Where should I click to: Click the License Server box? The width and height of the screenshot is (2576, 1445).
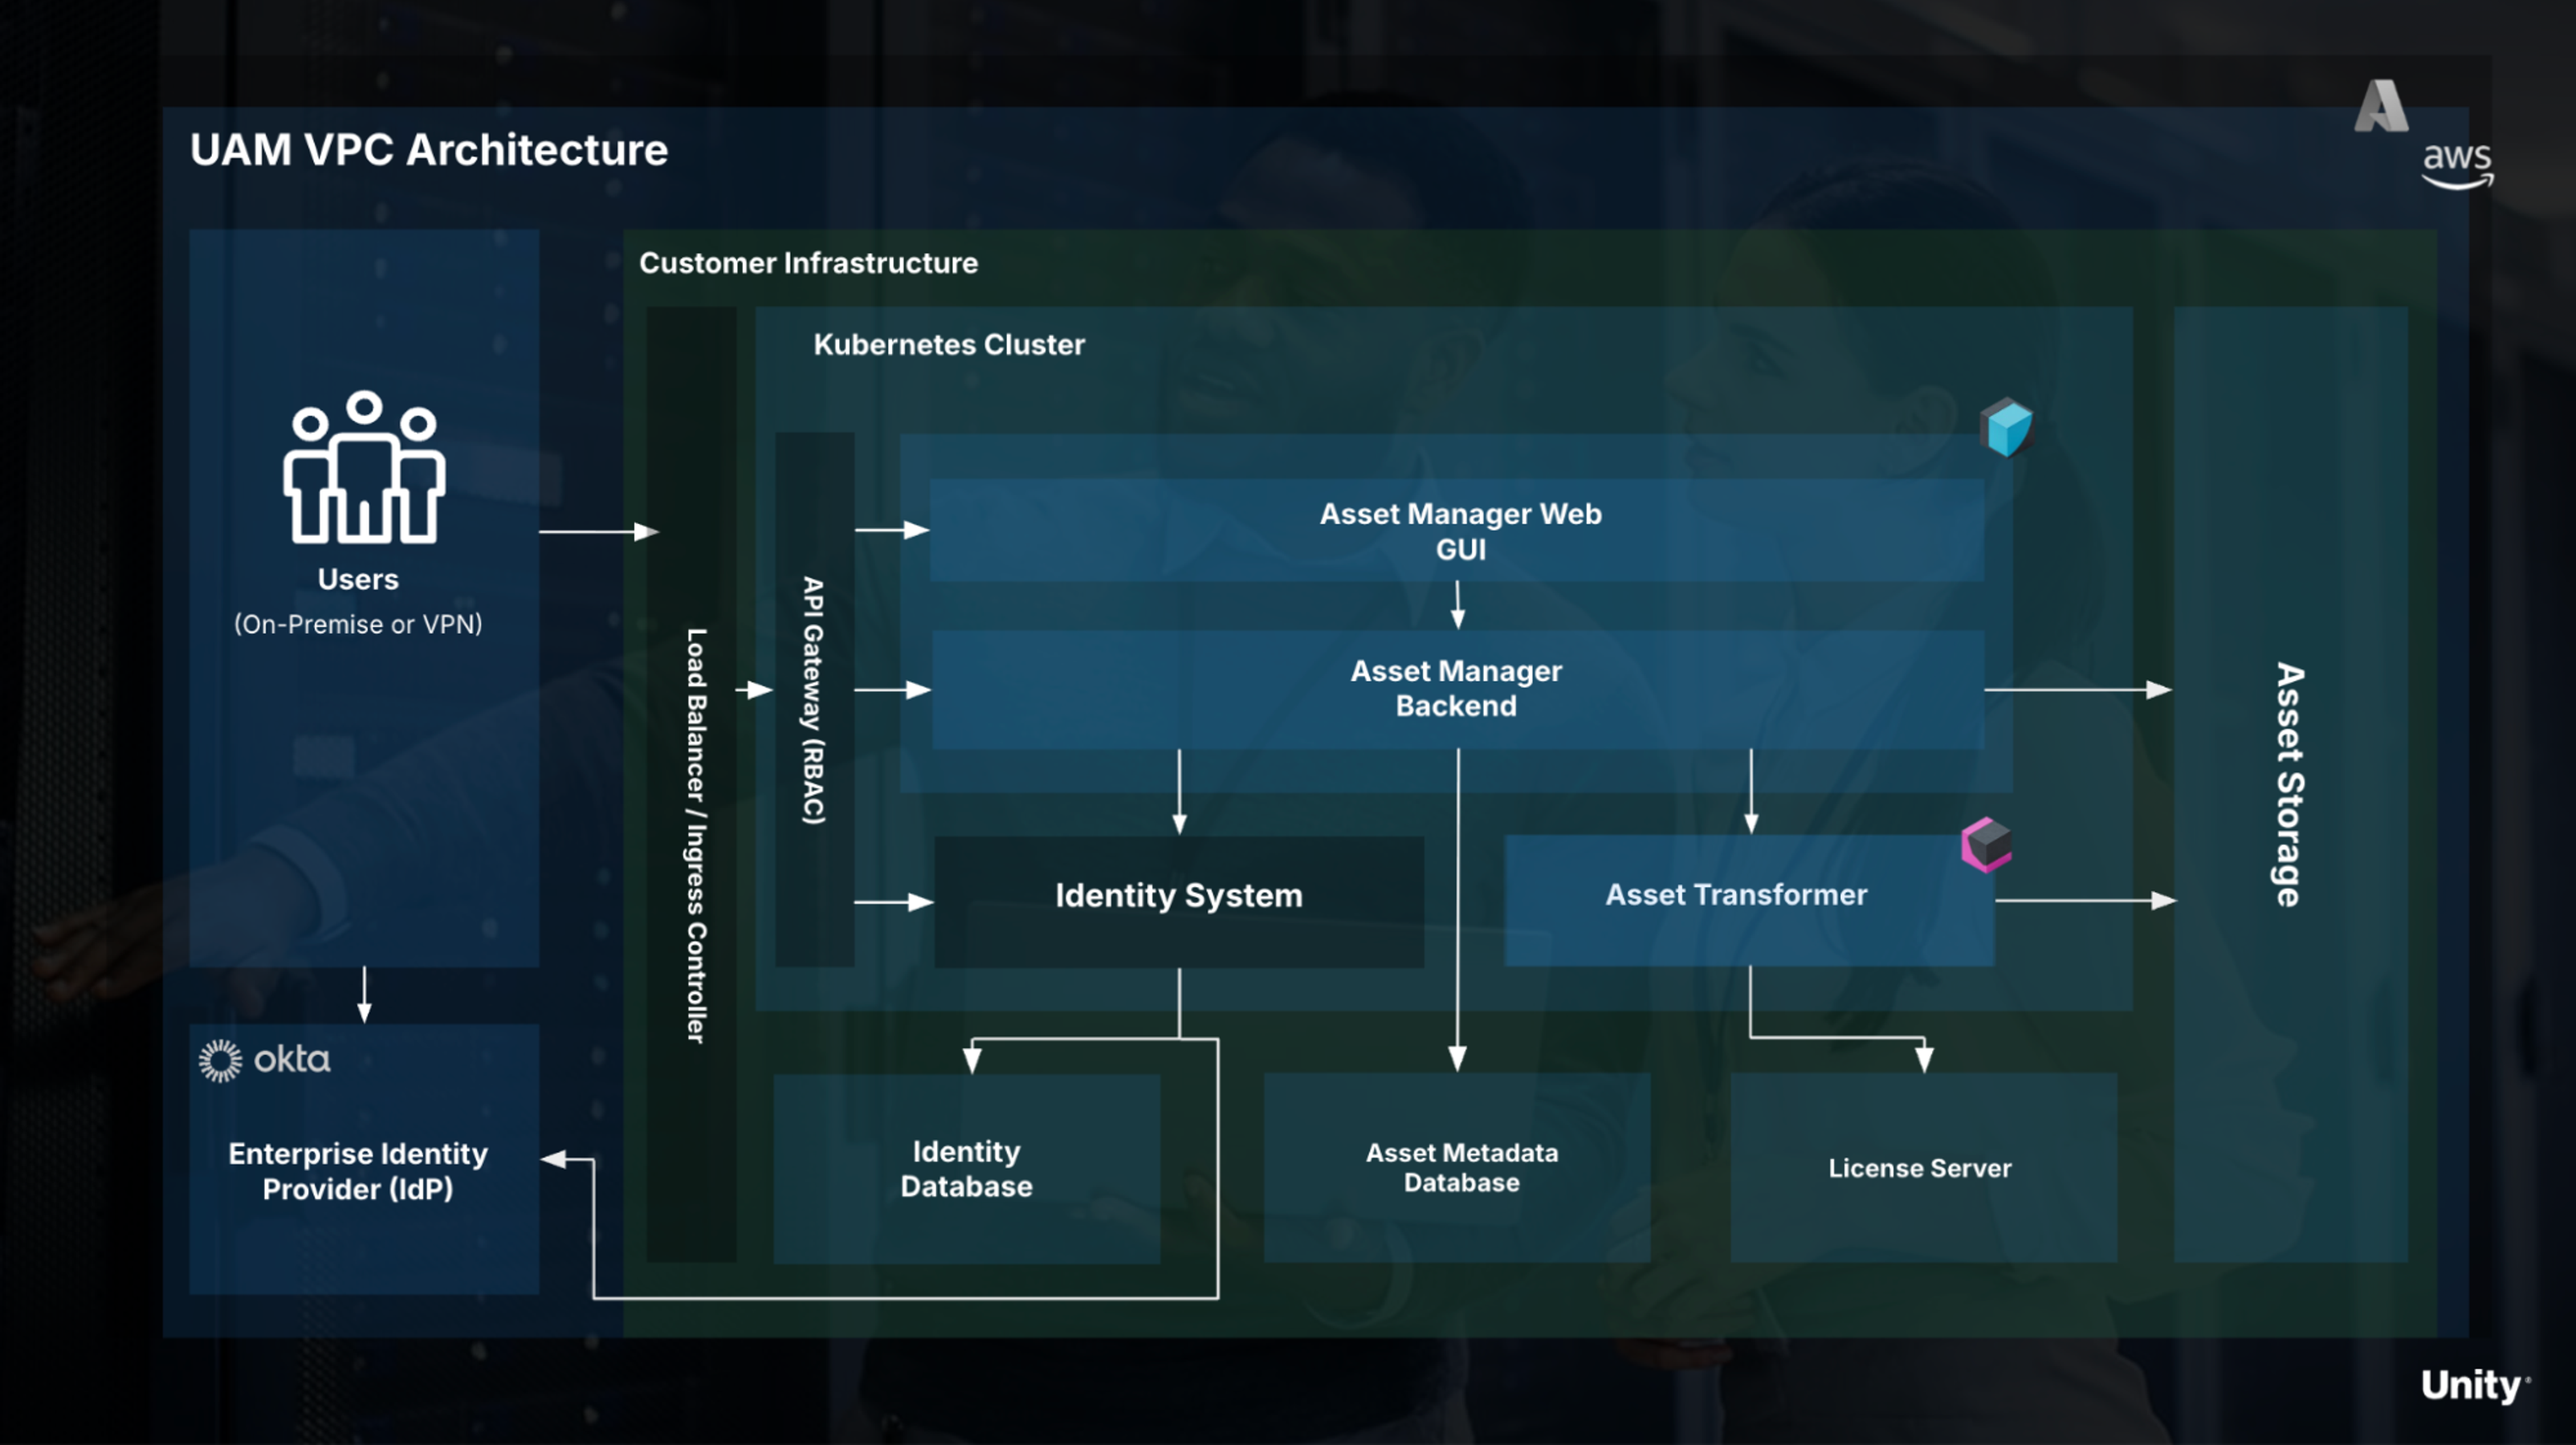(1923, 1167)
